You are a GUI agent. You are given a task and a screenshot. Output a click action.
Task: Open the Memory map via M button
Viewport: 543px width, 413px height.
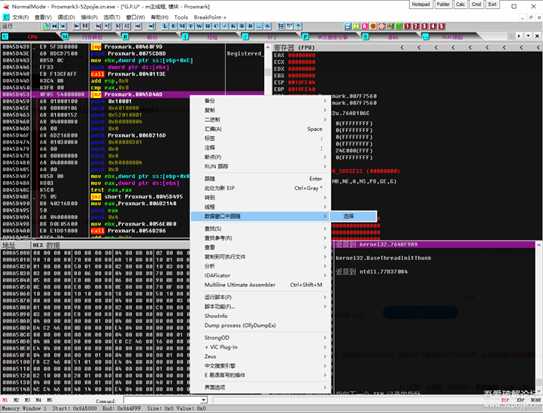coord(182,26)
